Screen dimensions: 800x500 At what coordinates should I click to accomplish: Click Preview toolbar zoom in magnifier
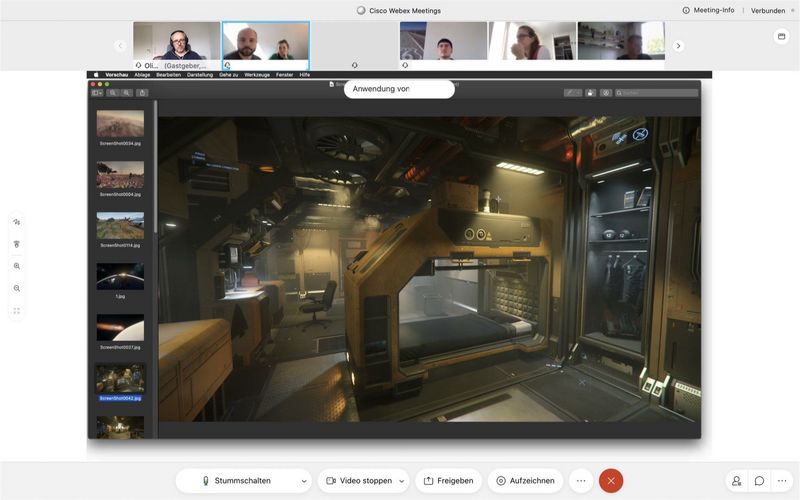126,93
